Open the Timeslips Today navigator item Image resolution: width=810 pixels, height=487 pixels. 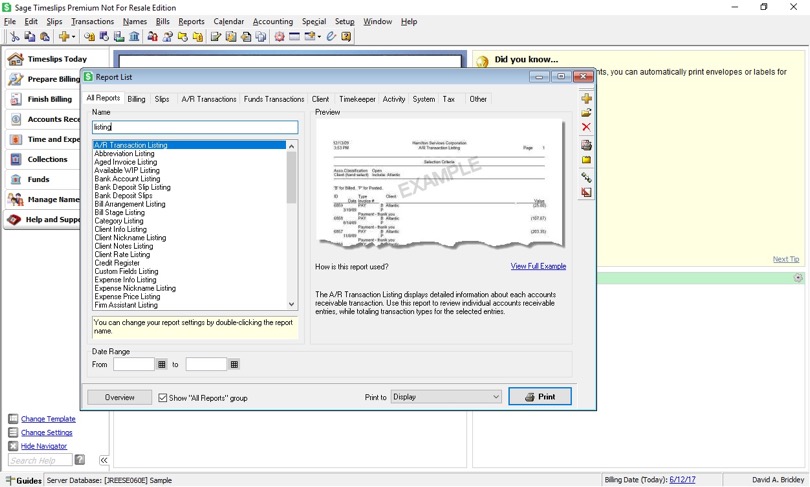57,59
